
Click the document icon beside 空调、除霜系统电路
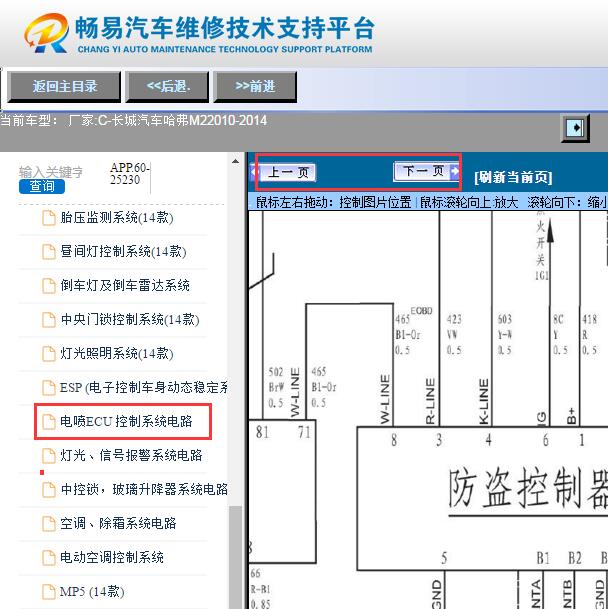click(49, 524)
